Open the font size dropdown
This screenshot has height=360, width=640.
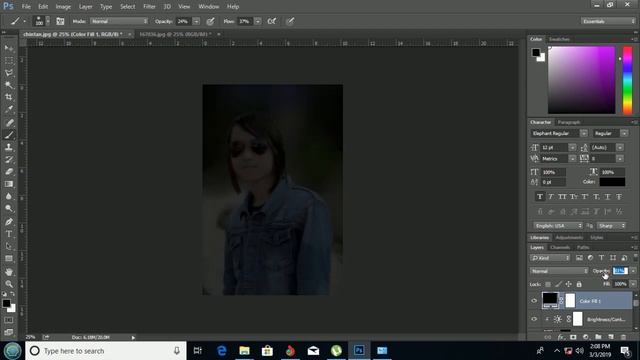pyautogui.click(x=572, y=147)
